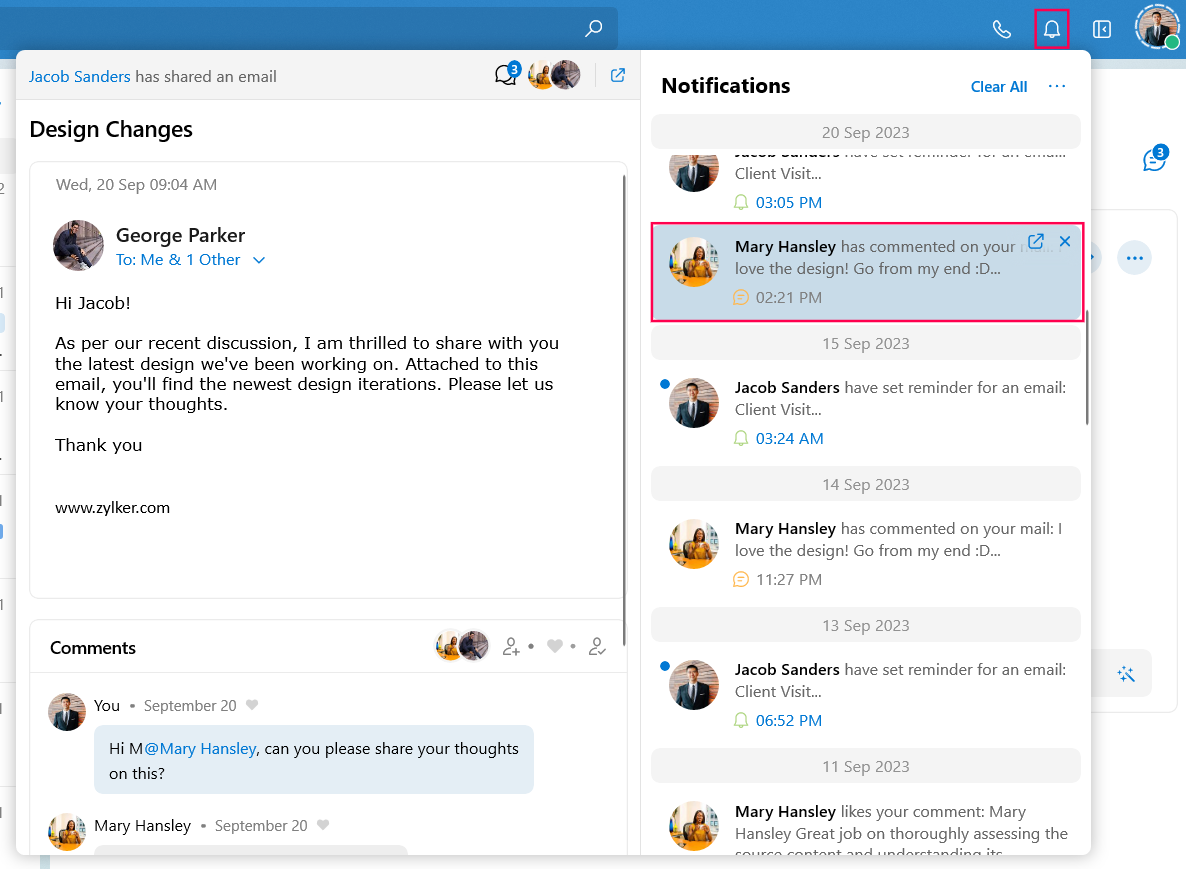The width and height of the screenshot is (1186, 869).
Task: Open comments bubble icon with badge 3
Action: 506,75
